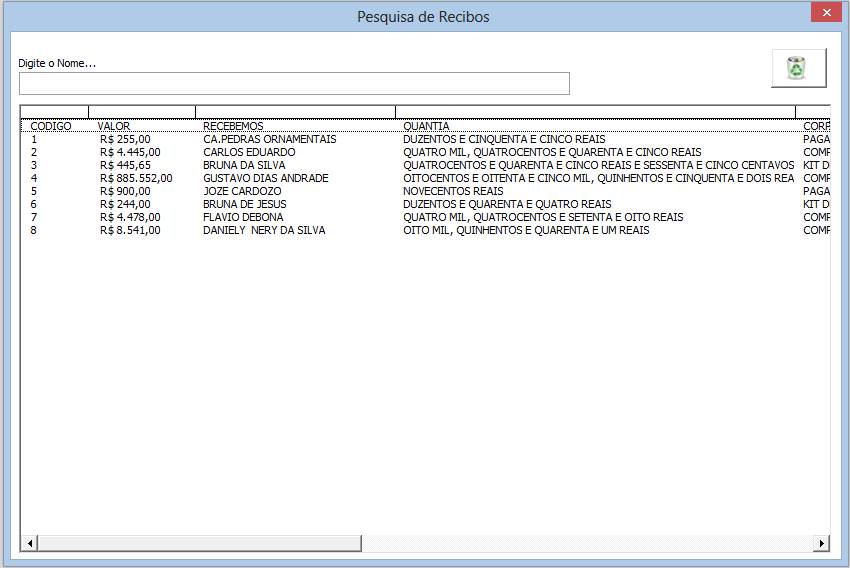Screen dimensions: 850x568
Task: Click codigo number 5 cell
Action: (x=34, y=191)
